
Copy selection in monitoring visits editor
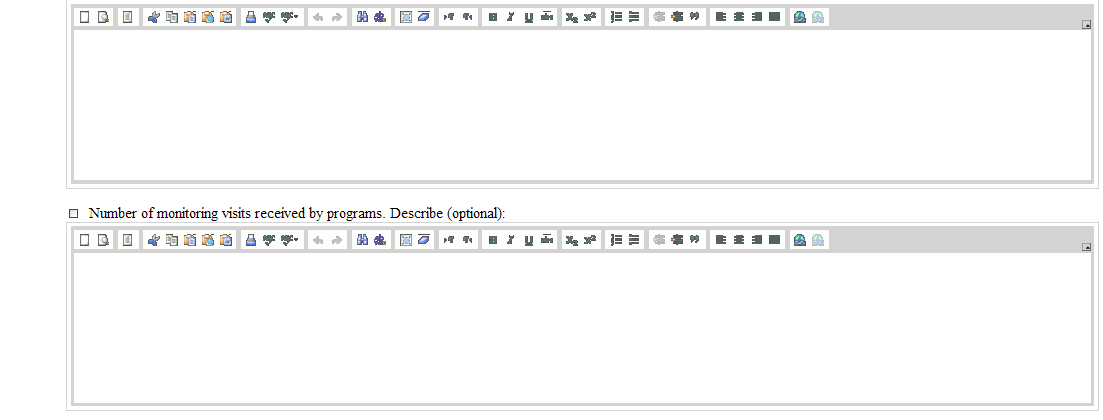[172, 240]
